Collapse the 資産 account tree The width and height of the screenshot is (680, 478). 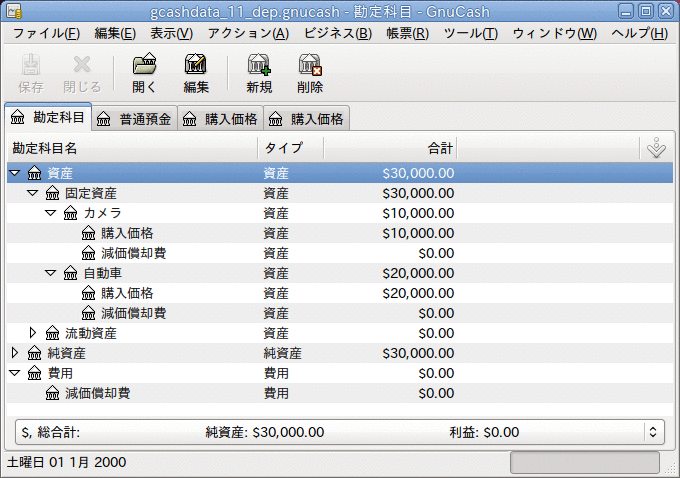[14, 173]
